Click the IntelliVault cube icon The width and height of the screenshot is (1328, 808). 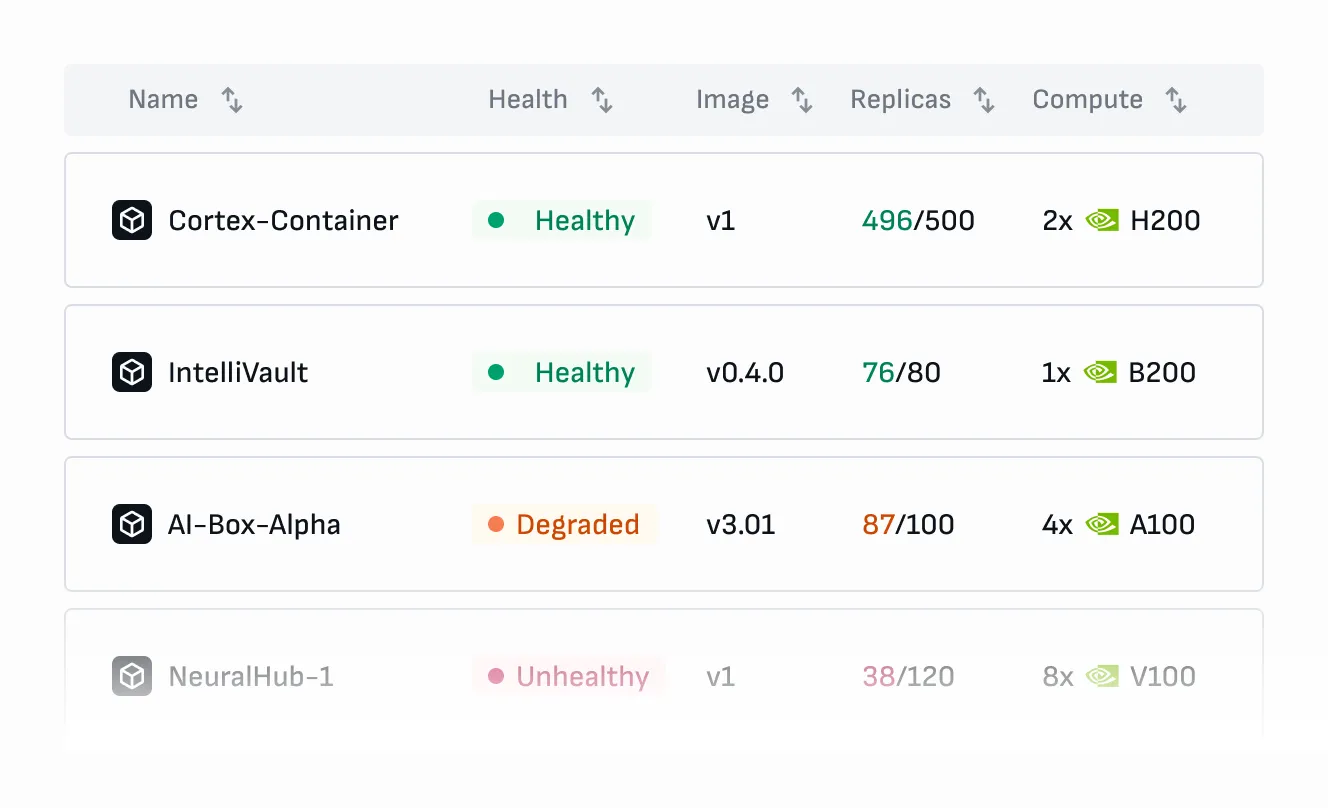point(131,372)
